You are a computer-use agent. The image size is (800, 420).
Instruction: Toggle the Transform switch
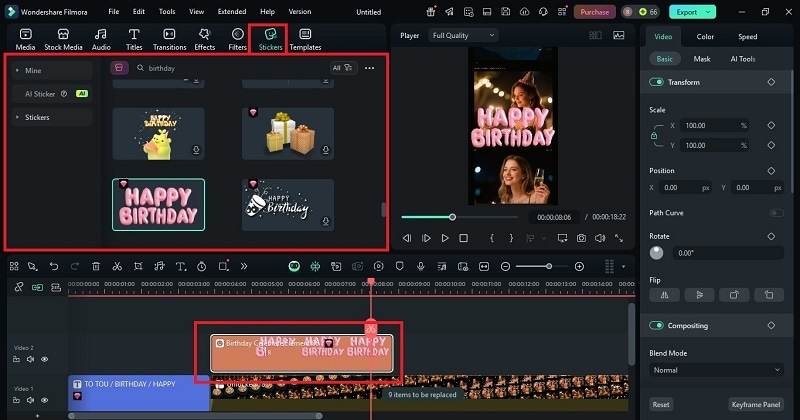pyautogui.click(x=656, y=82)
